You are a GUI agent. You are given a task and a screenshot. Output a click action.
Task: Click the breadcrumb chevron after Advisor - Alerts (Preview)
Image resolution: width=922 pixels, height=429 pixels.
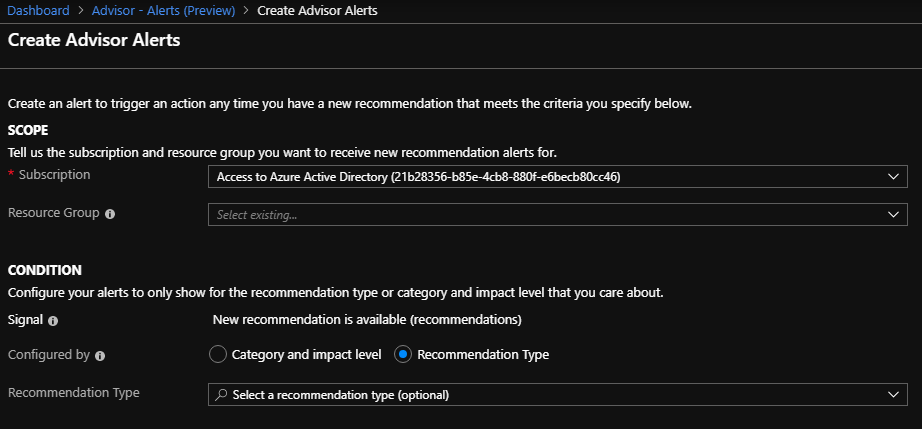[246, 11]
